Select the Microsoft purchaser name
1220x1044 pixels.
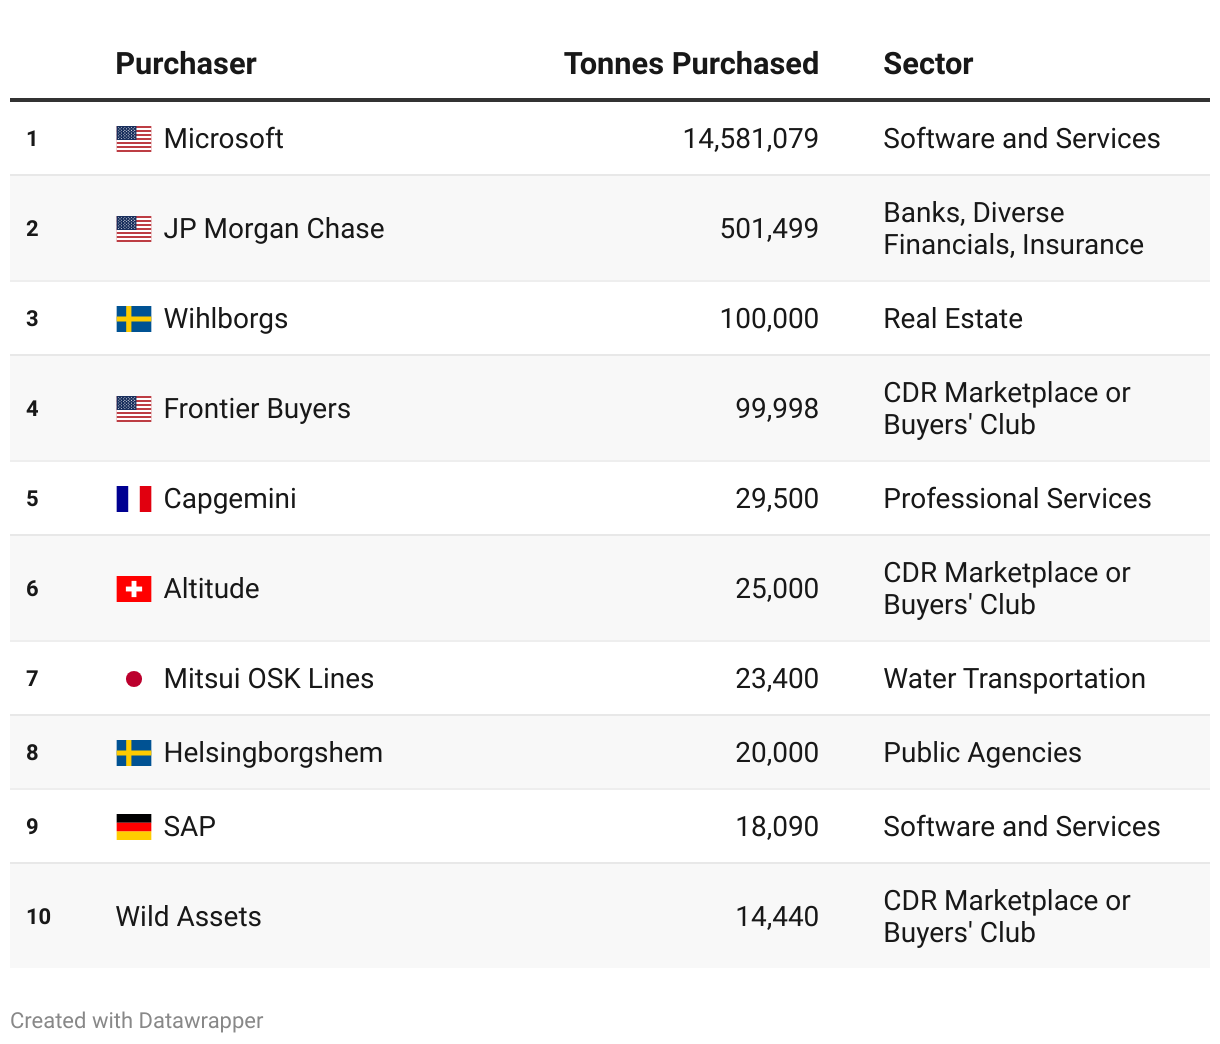[x=223, y=139]
